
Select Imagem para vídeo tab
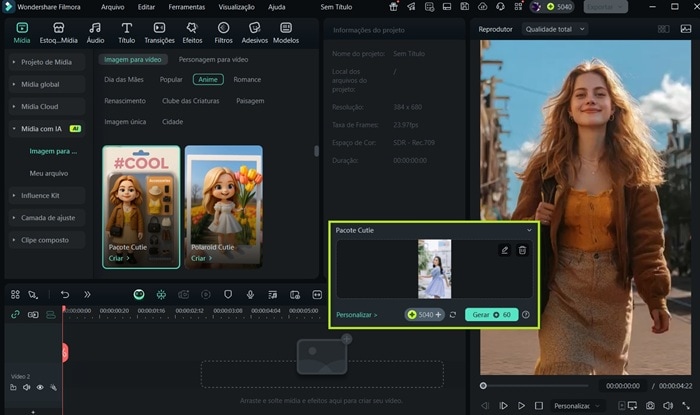coord(133,59)
